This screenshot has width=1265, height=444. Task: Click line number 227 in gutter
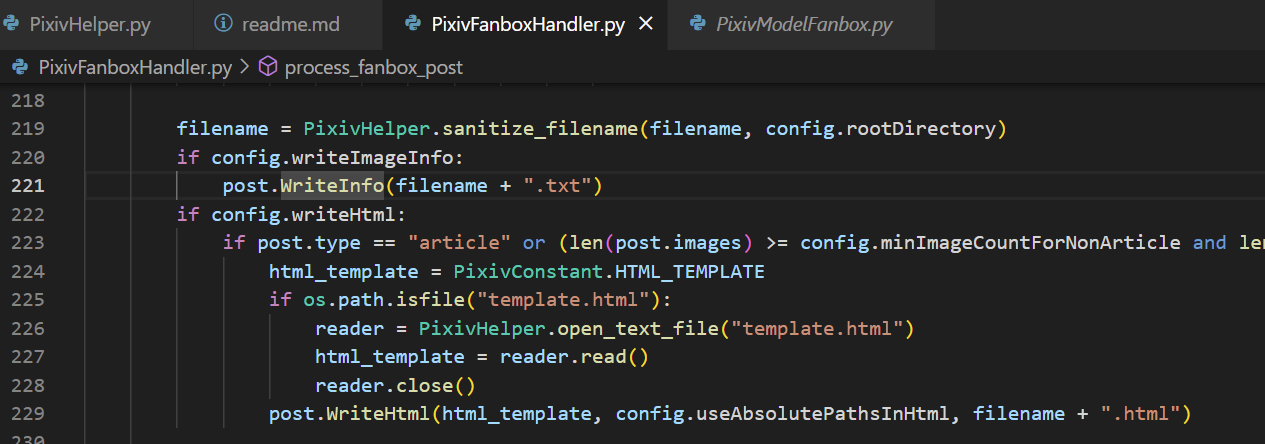28,357
